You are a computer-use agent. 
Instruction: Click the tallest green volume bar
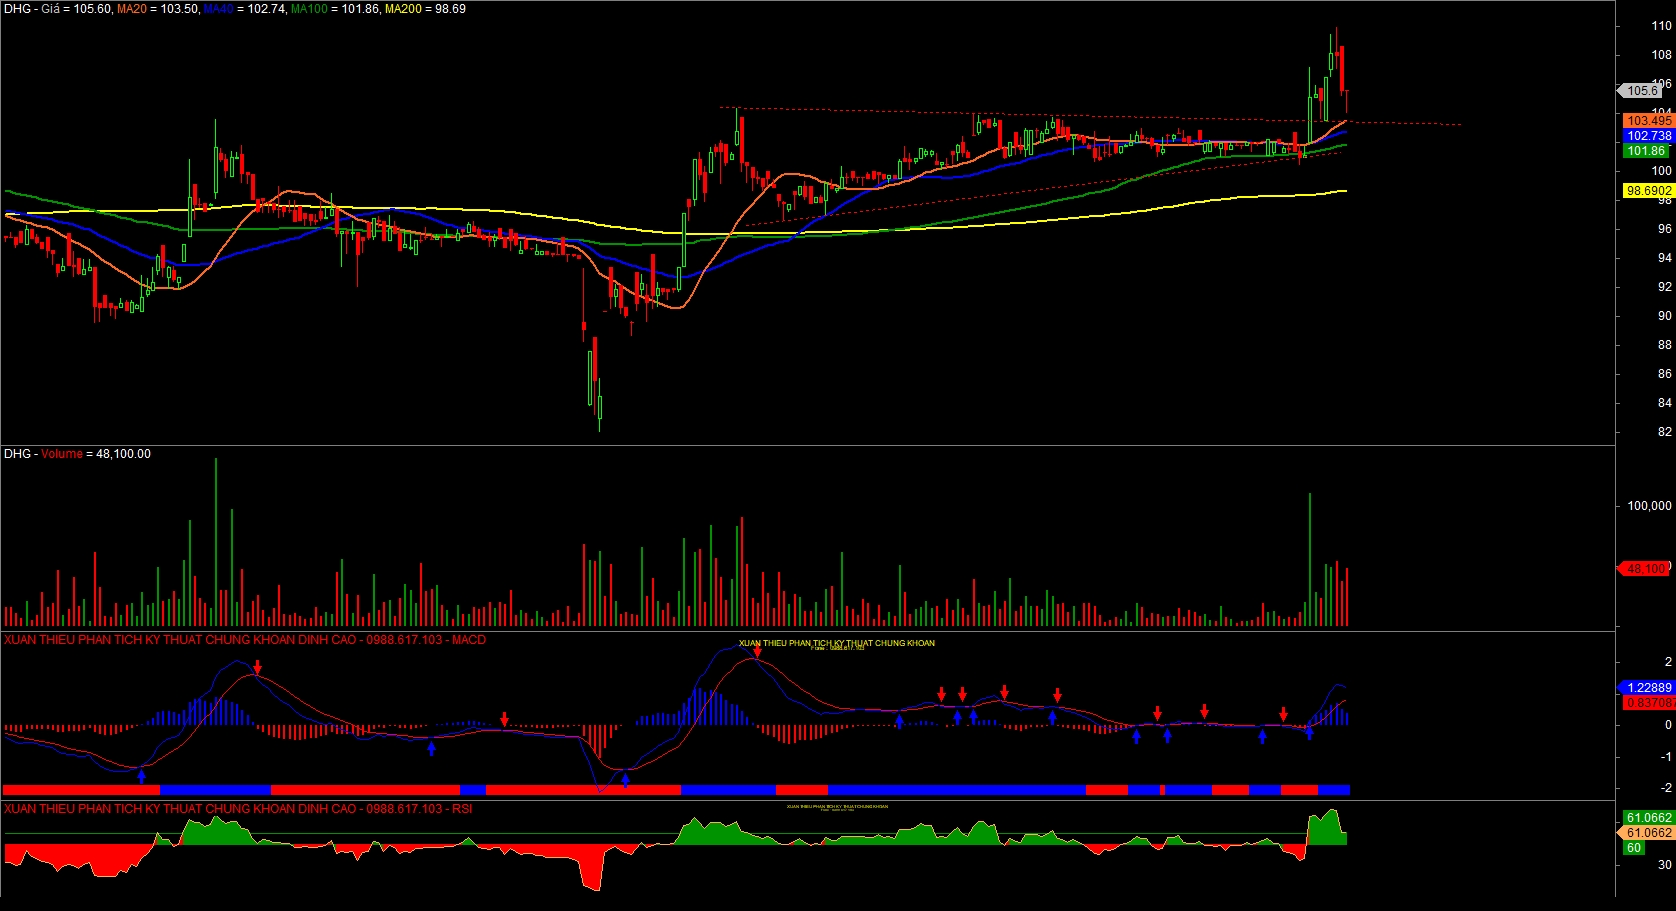point(216,542)
